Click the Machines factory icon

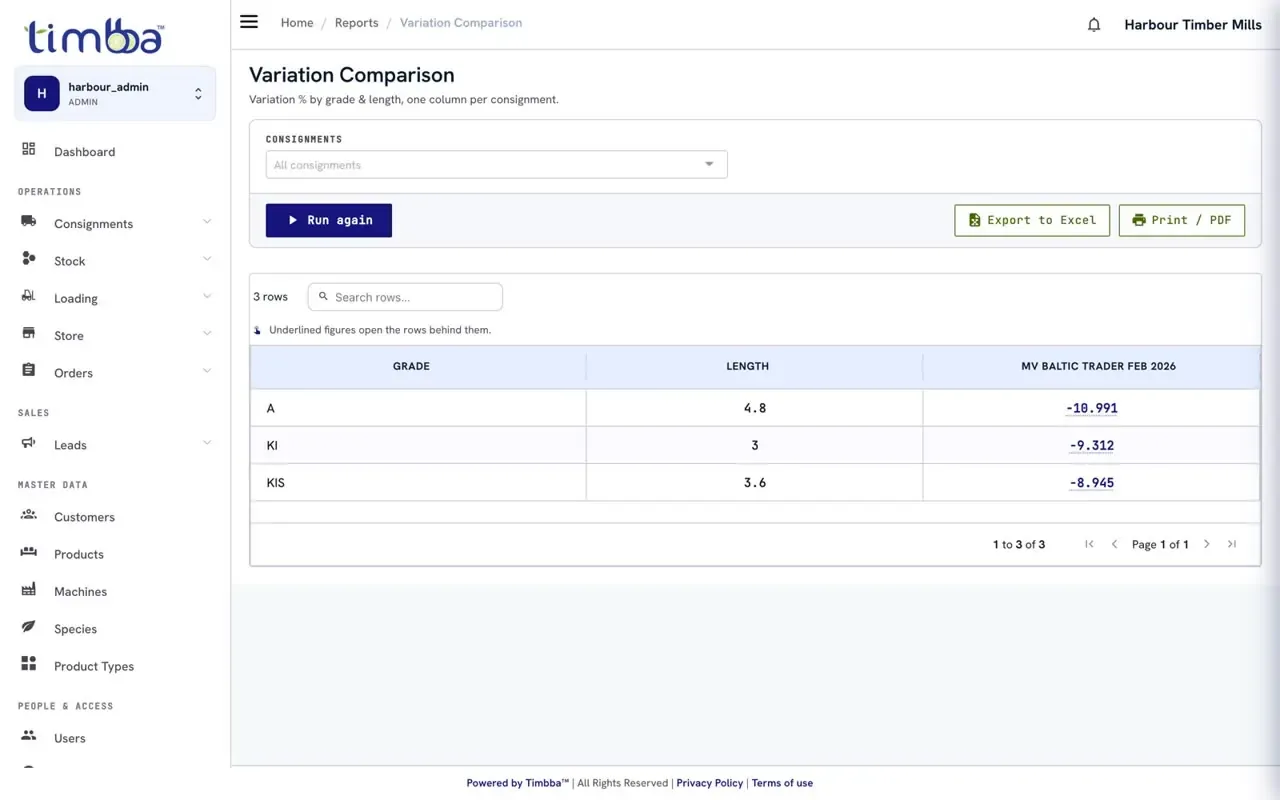click(29, 590)
